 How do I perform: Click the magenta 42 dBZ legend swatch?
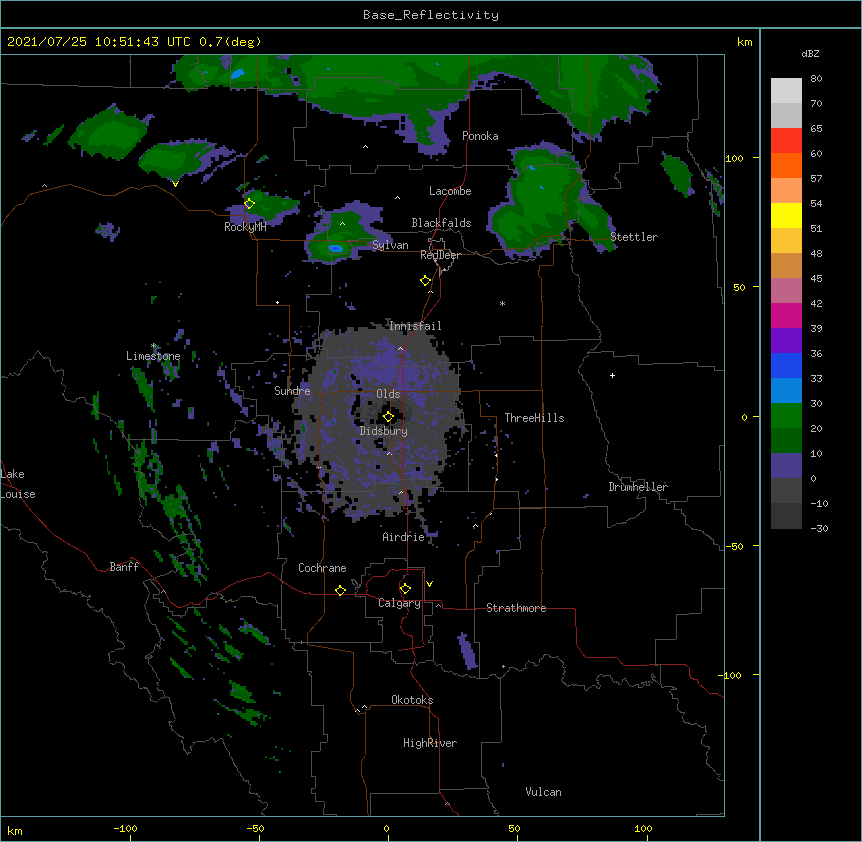(x=786, y=315)
